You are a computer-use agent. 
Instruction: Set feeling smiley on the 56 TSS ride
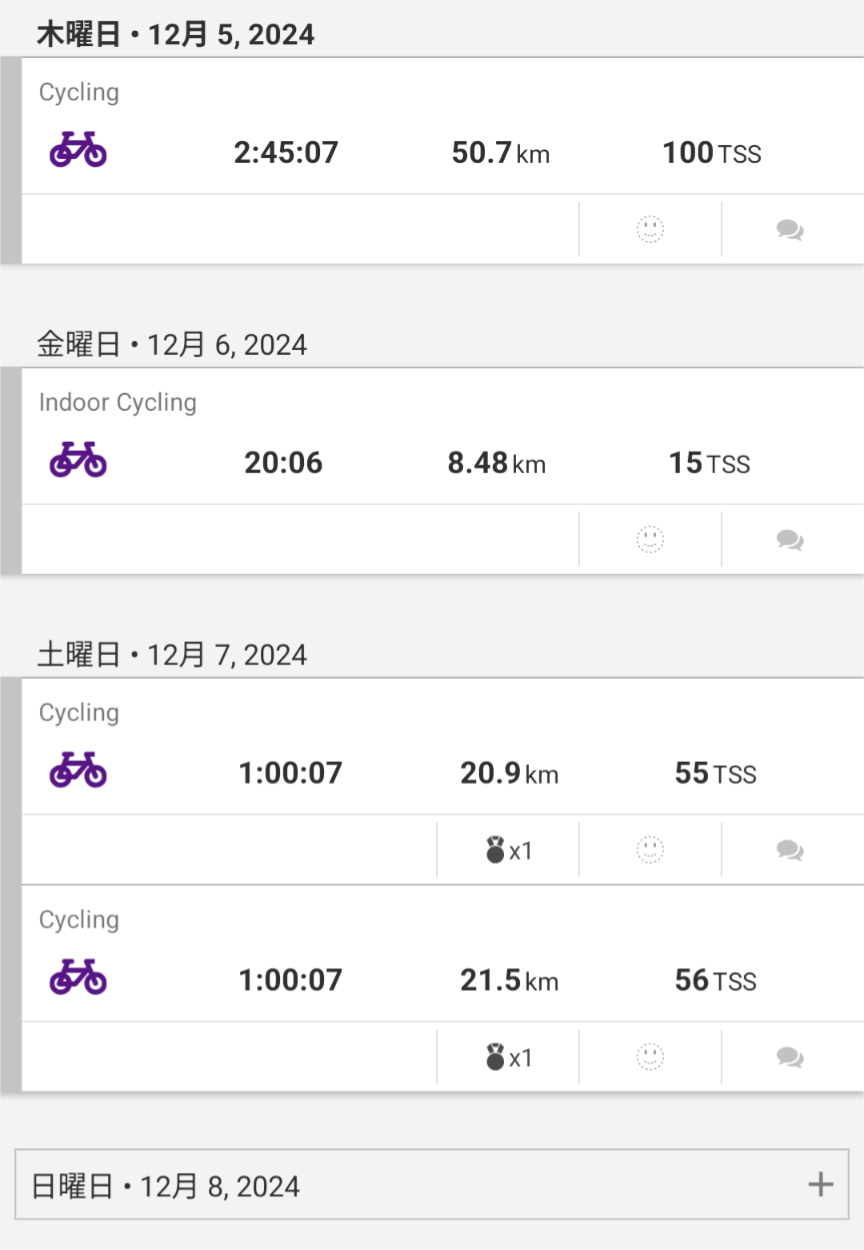650,1056
